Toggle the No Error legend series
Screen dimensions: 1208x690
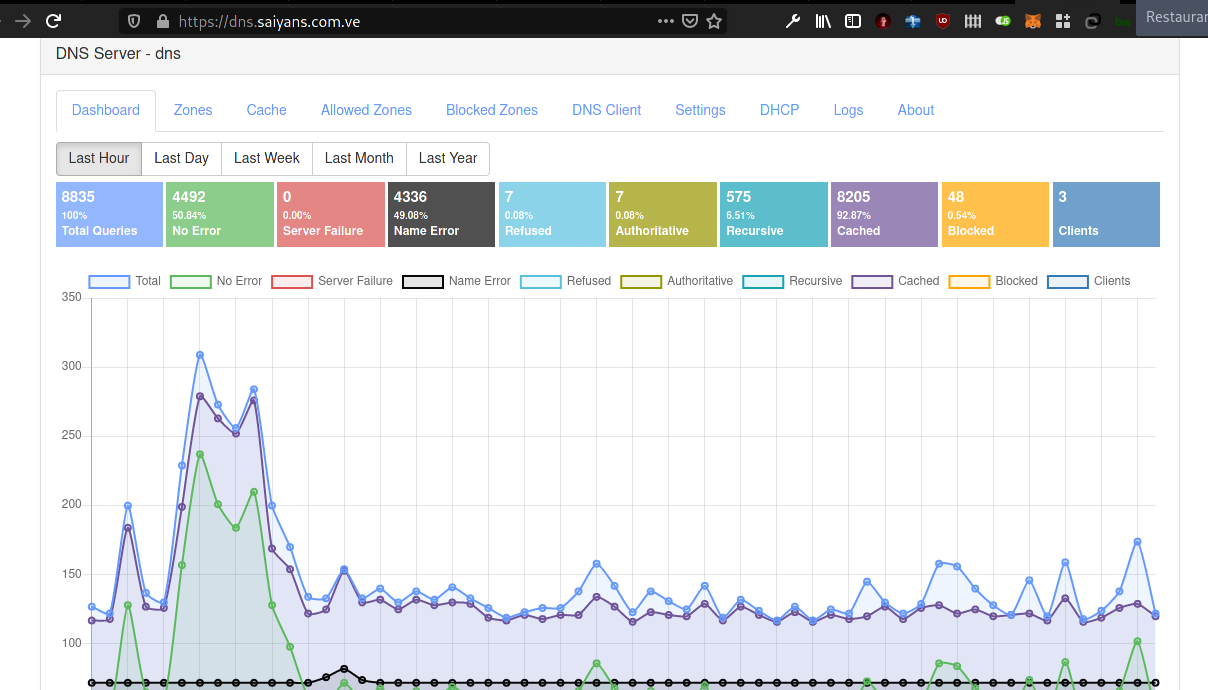click(x=216, y=281)
